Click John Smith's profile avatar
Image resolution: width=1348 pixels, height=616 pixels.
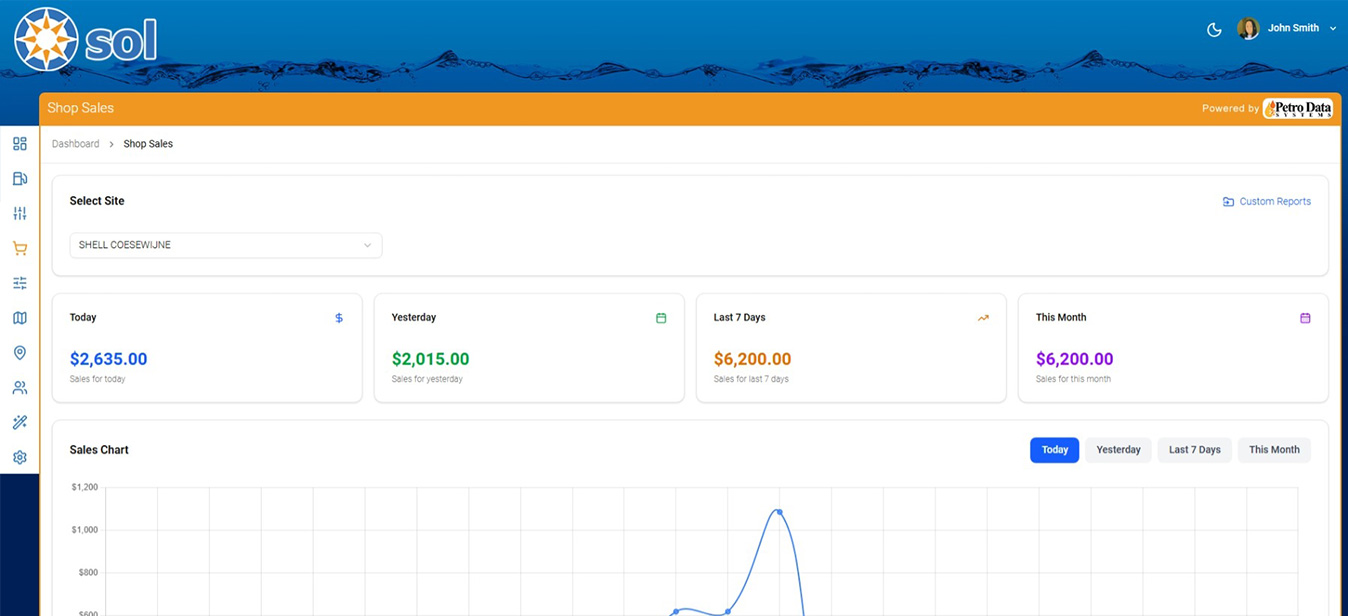tap(1248, 28)
